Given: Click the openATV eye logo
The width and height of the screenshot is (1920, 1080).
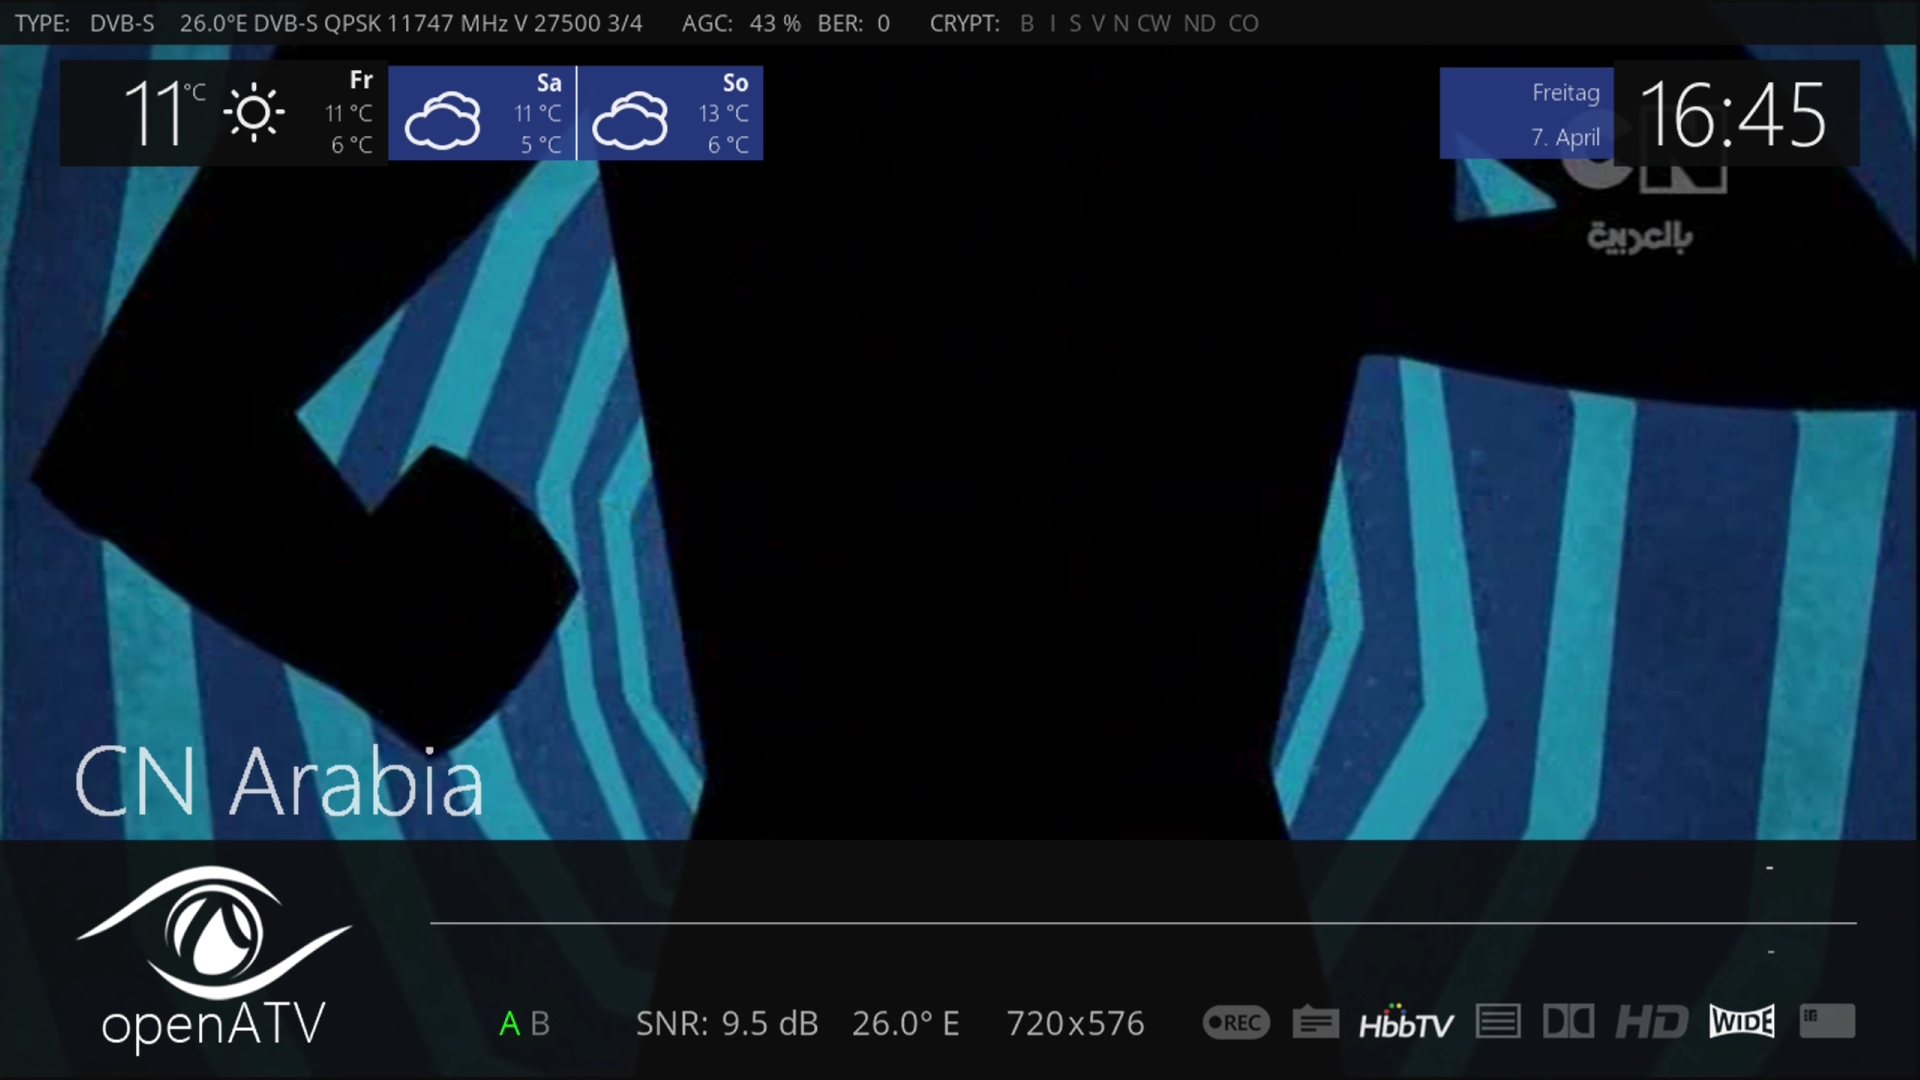Looking at the screenshot, I should click(214, 932).
